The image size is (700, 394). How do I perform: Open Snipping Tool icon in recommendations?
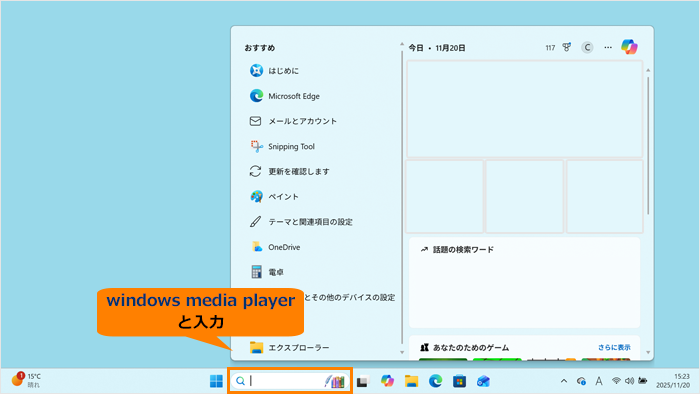coord(256,146)
